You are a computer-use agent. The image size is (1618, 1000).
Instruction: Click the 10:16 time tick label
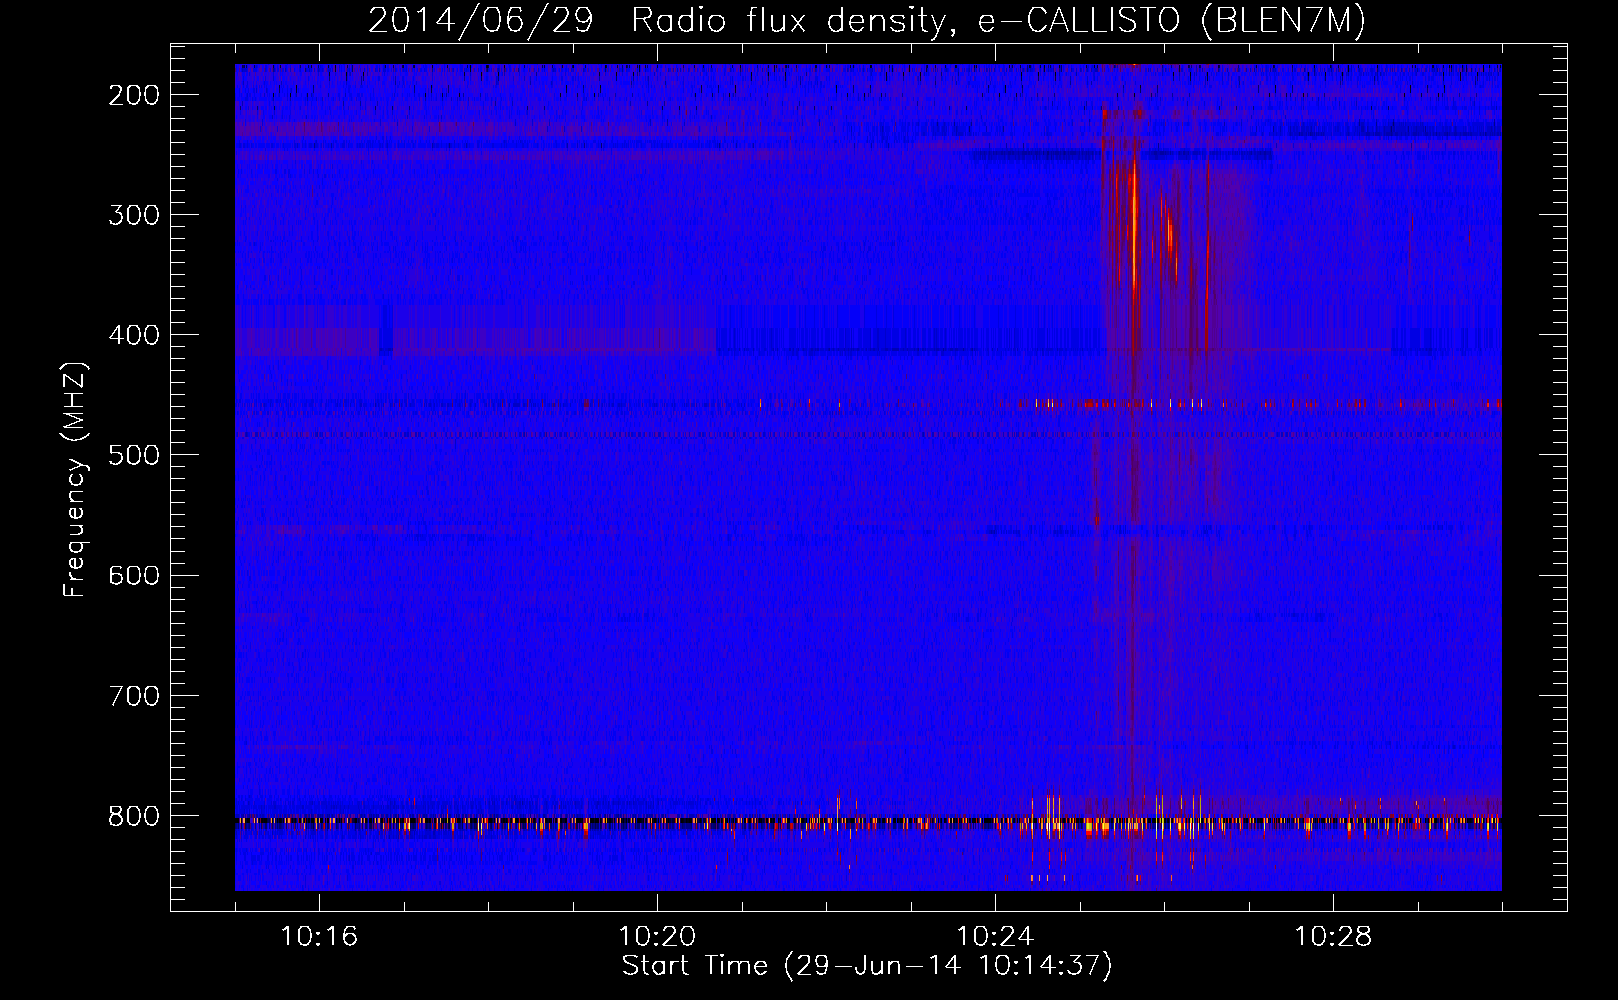coord(319,937)
